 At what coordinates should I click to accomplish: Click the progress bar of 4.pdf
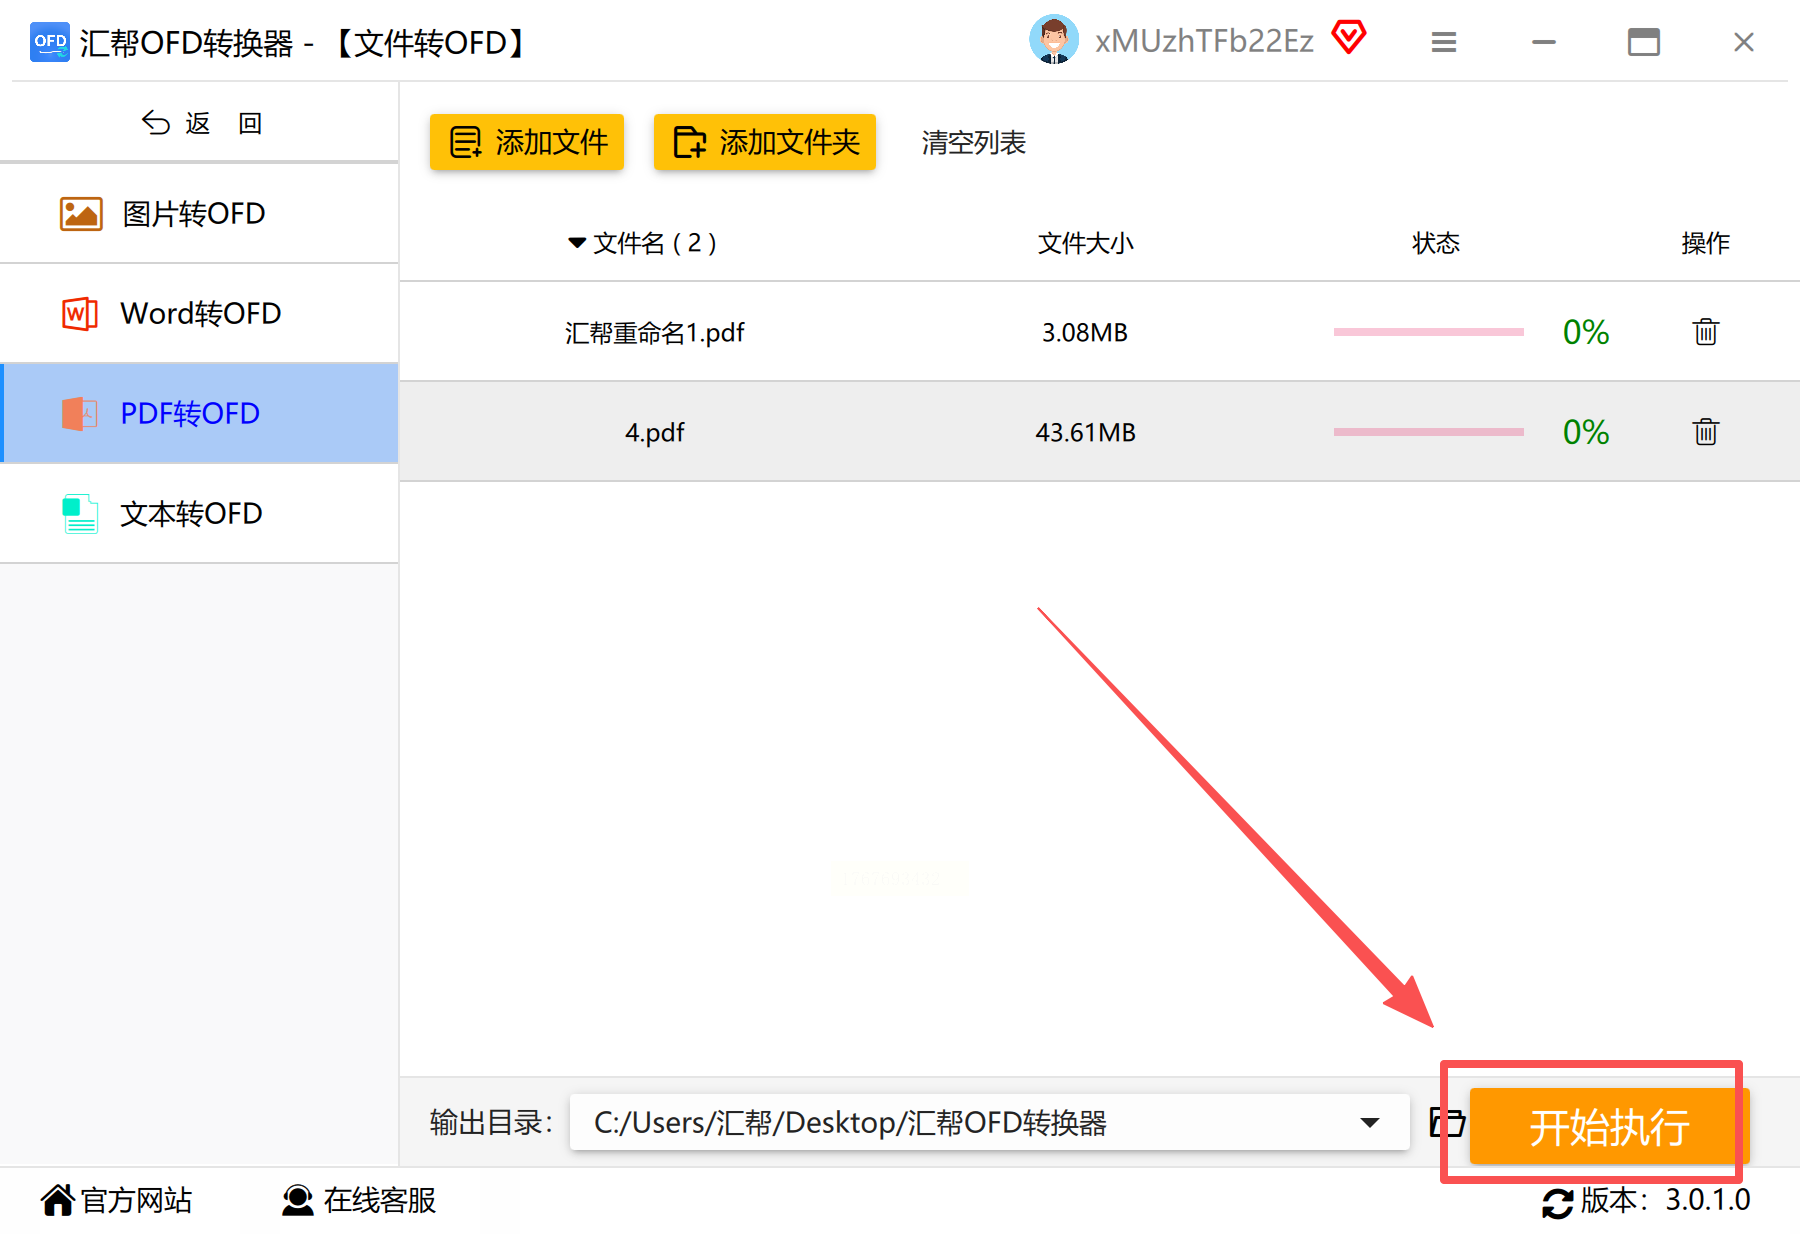1428,432
